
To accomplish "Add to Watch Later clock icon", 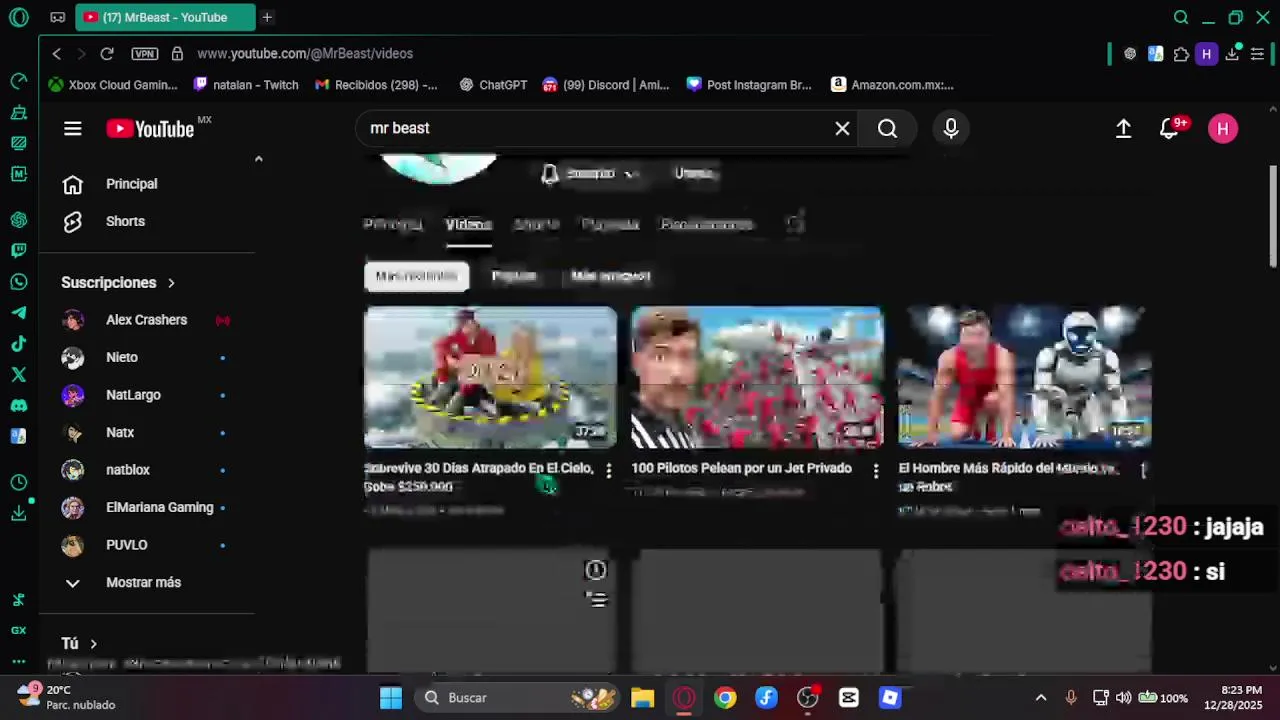I will 595,570.
